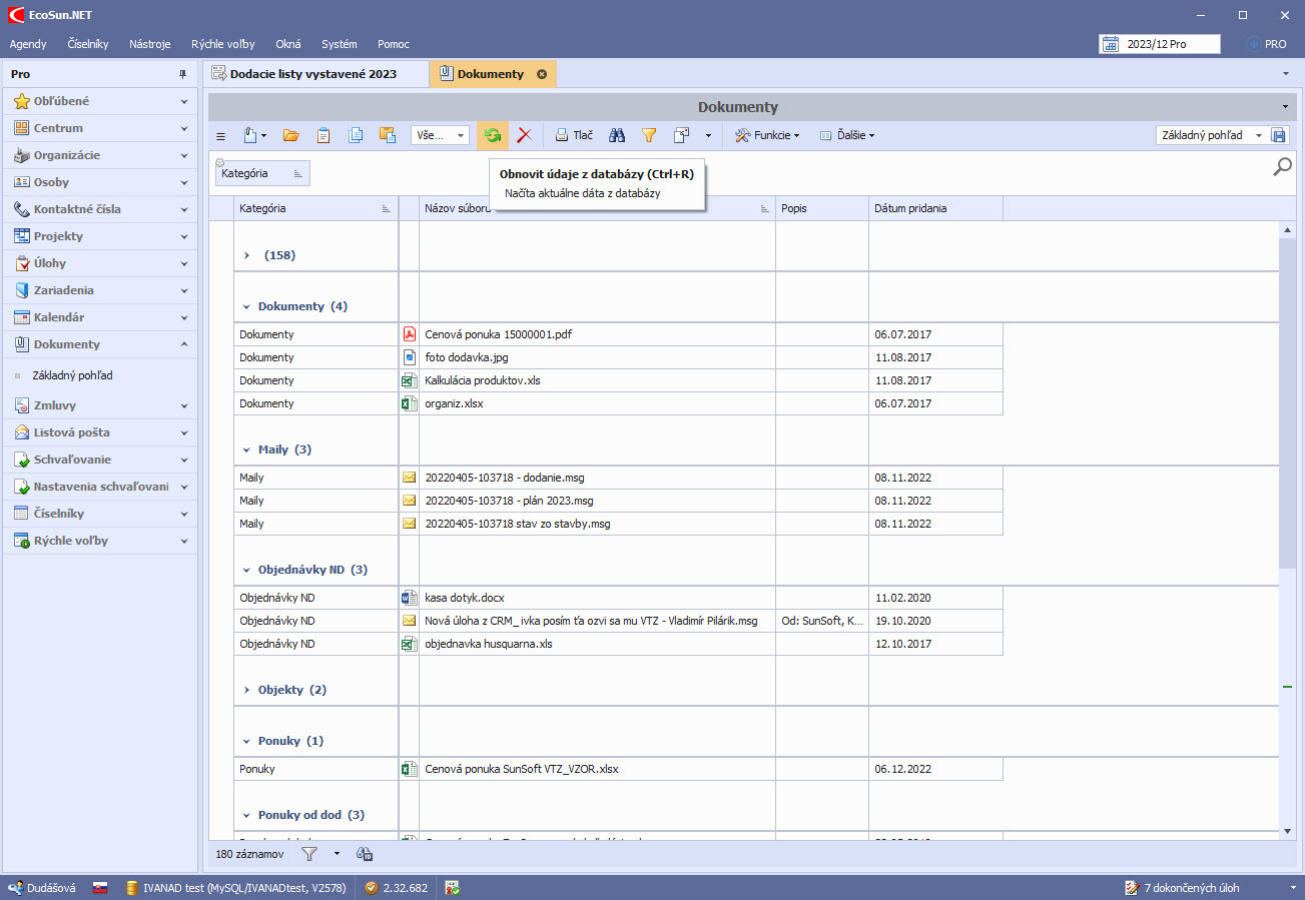Click the red delete X icon
This screenshot has width=1305, height=900.
click(523, 135)
